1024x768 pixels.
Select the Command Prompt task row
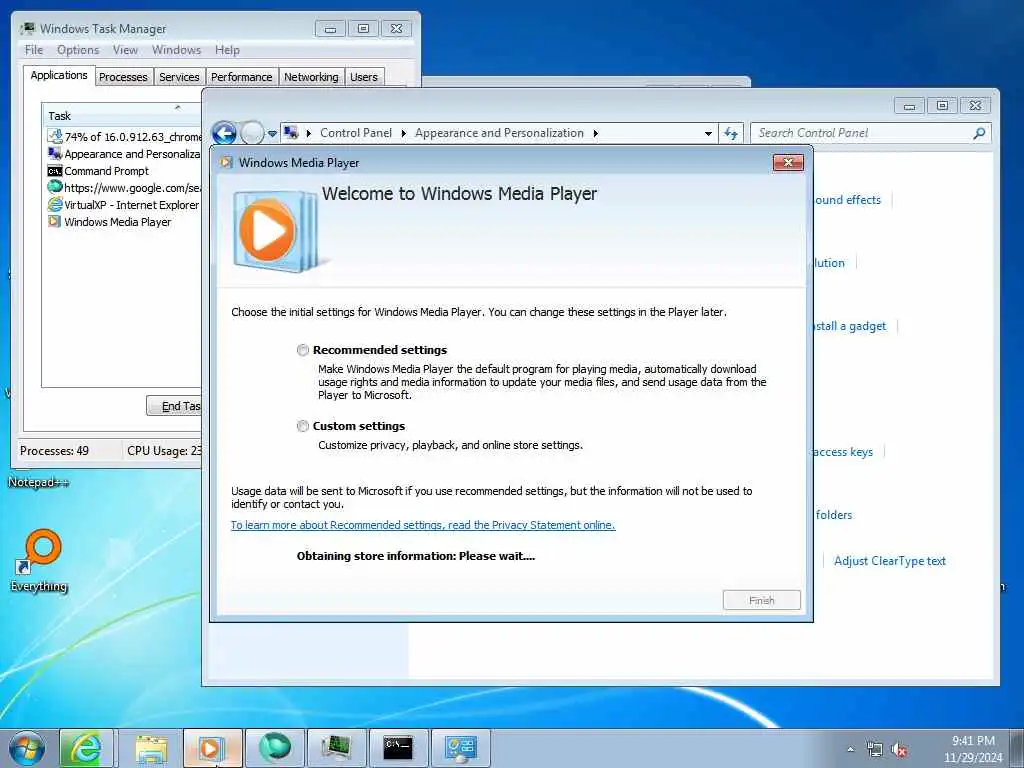coord(124,170)
